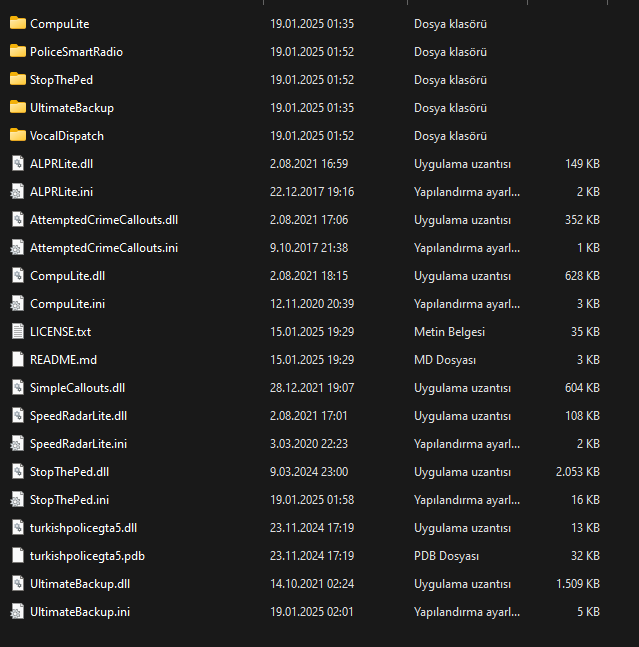Select LICENSE.txt file name
The width and height of the screenshot is (639, 647).
point(61,332)
